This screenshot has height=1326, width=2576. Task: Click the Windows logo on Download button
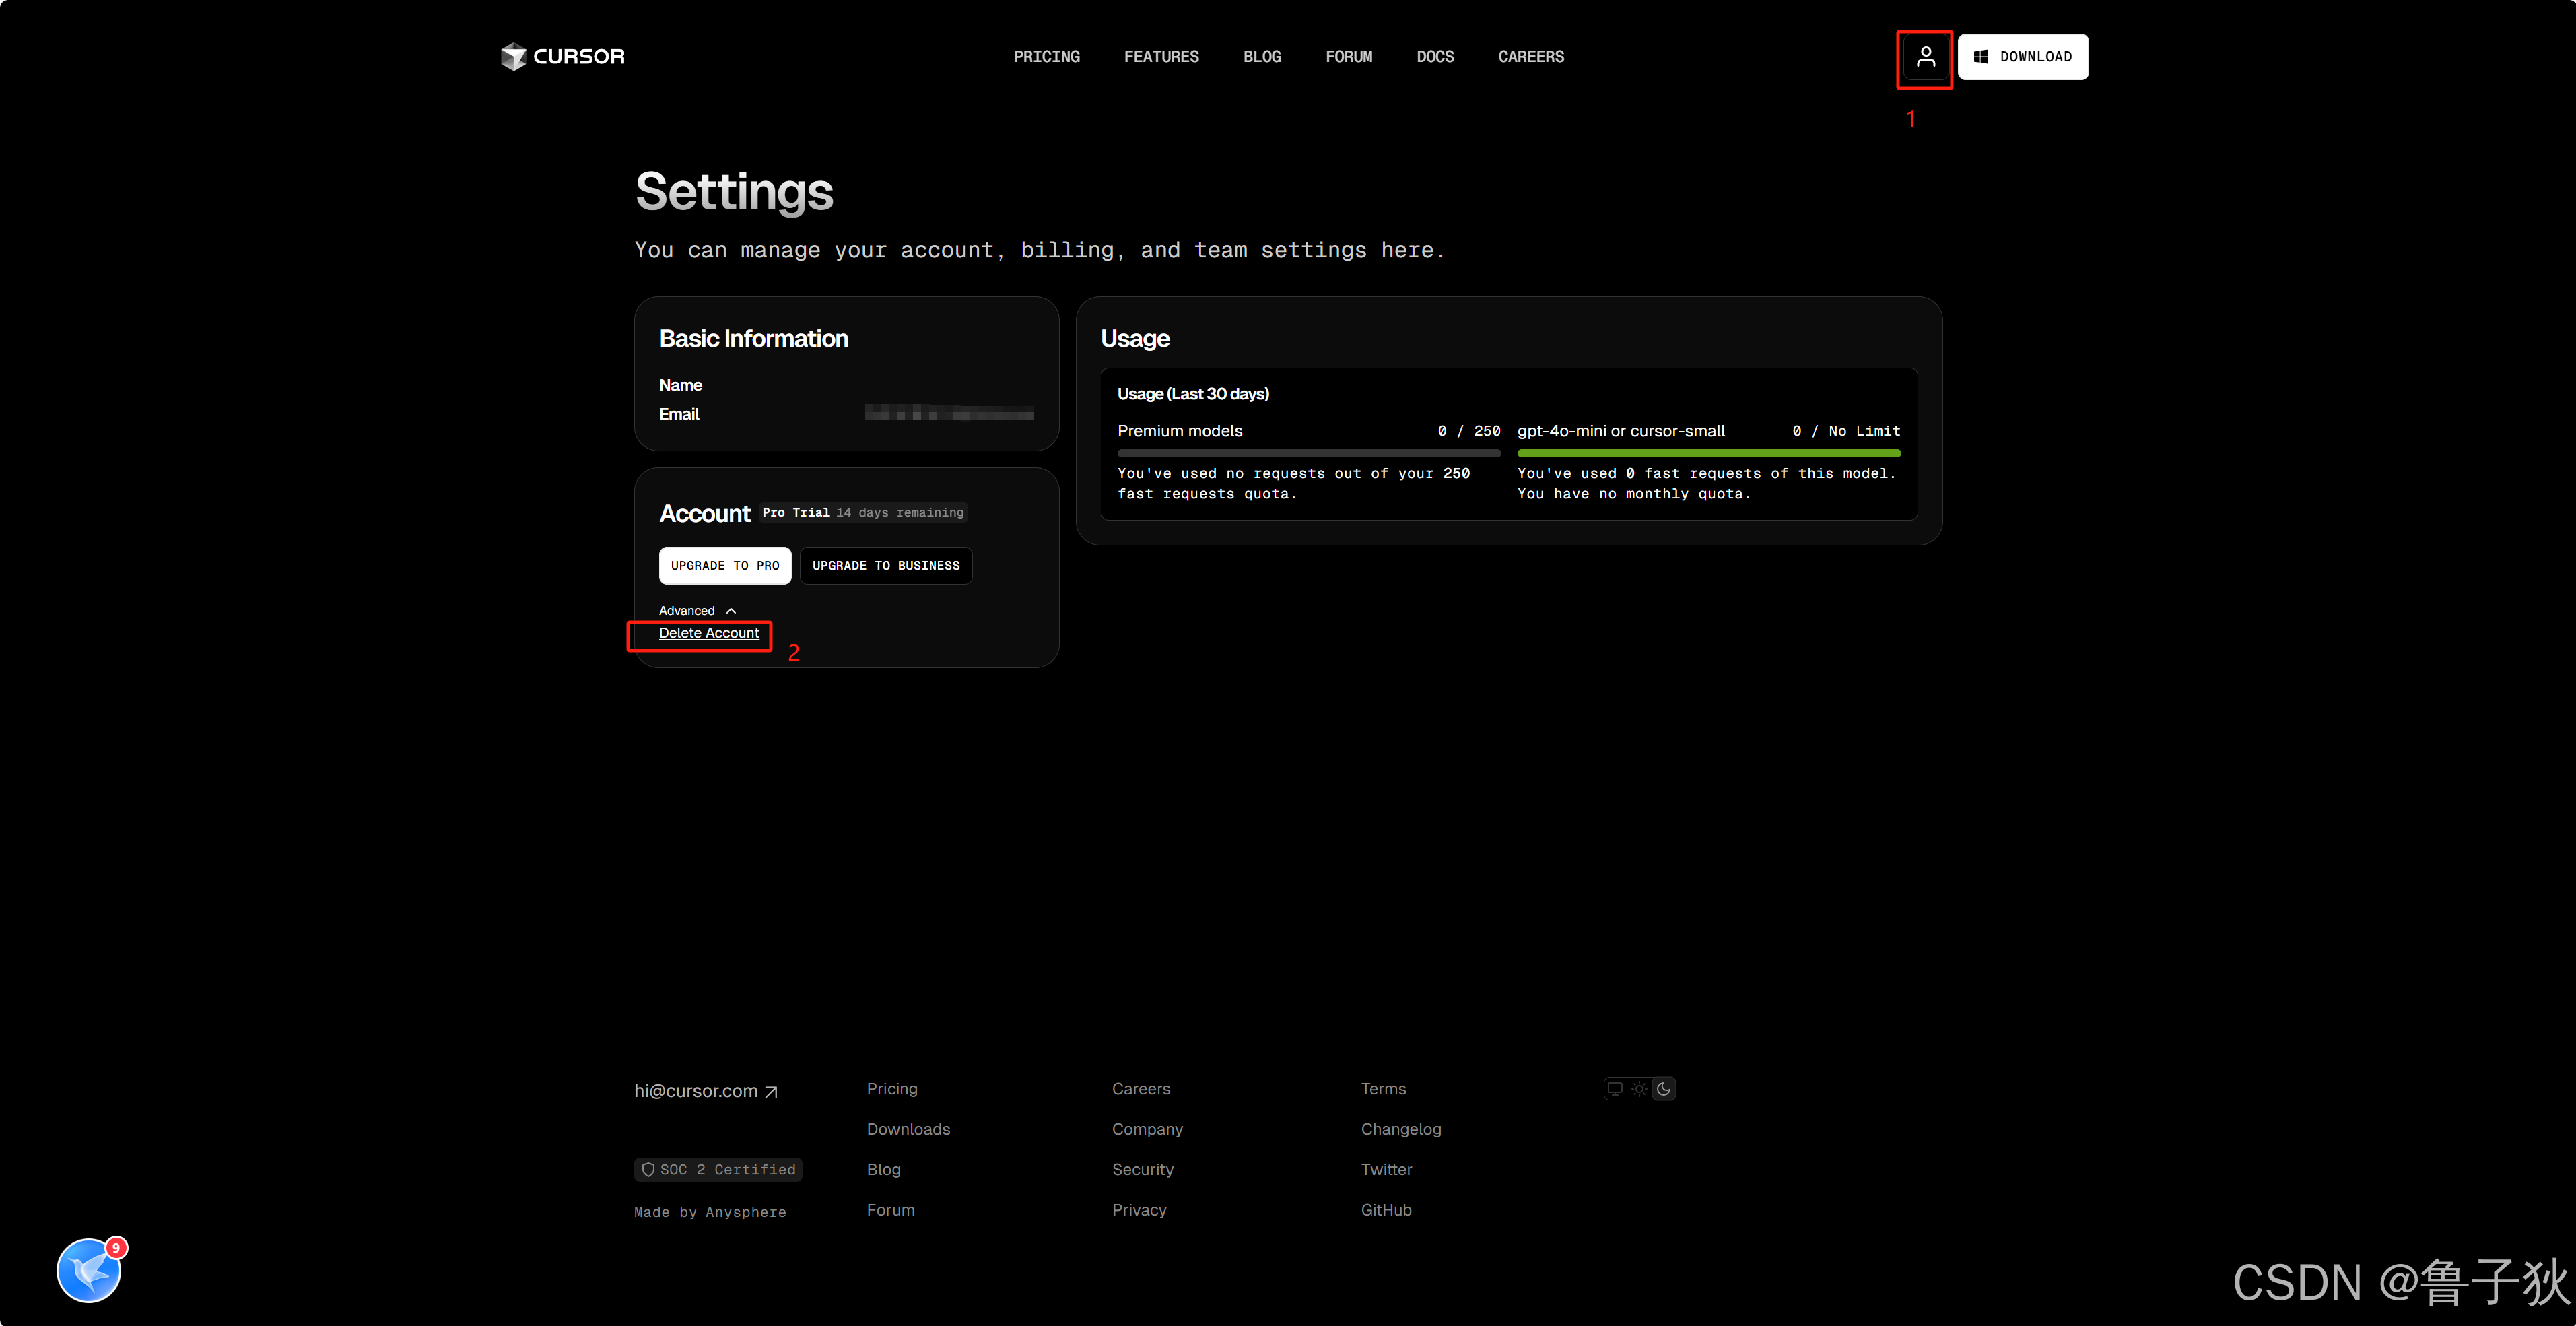coord(1981,57)
